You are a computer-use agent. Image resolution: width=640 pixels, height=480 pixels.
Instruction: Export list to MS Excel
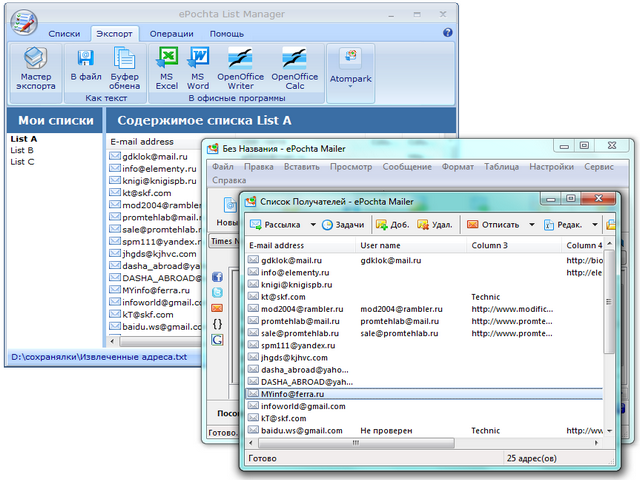tap(167, 69)
